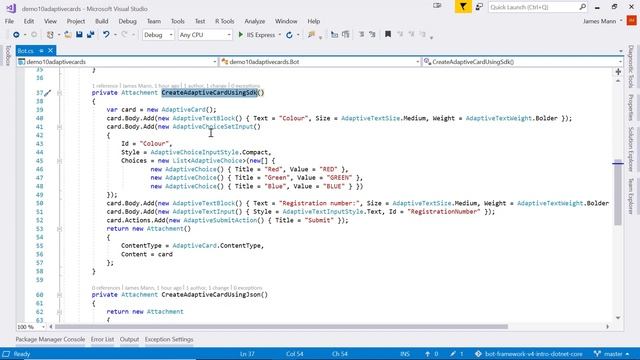Image resolution: width=640 pixels, height=360 pixels.
Task: Click the New Project toolbar icon
Action: [50, 35]
